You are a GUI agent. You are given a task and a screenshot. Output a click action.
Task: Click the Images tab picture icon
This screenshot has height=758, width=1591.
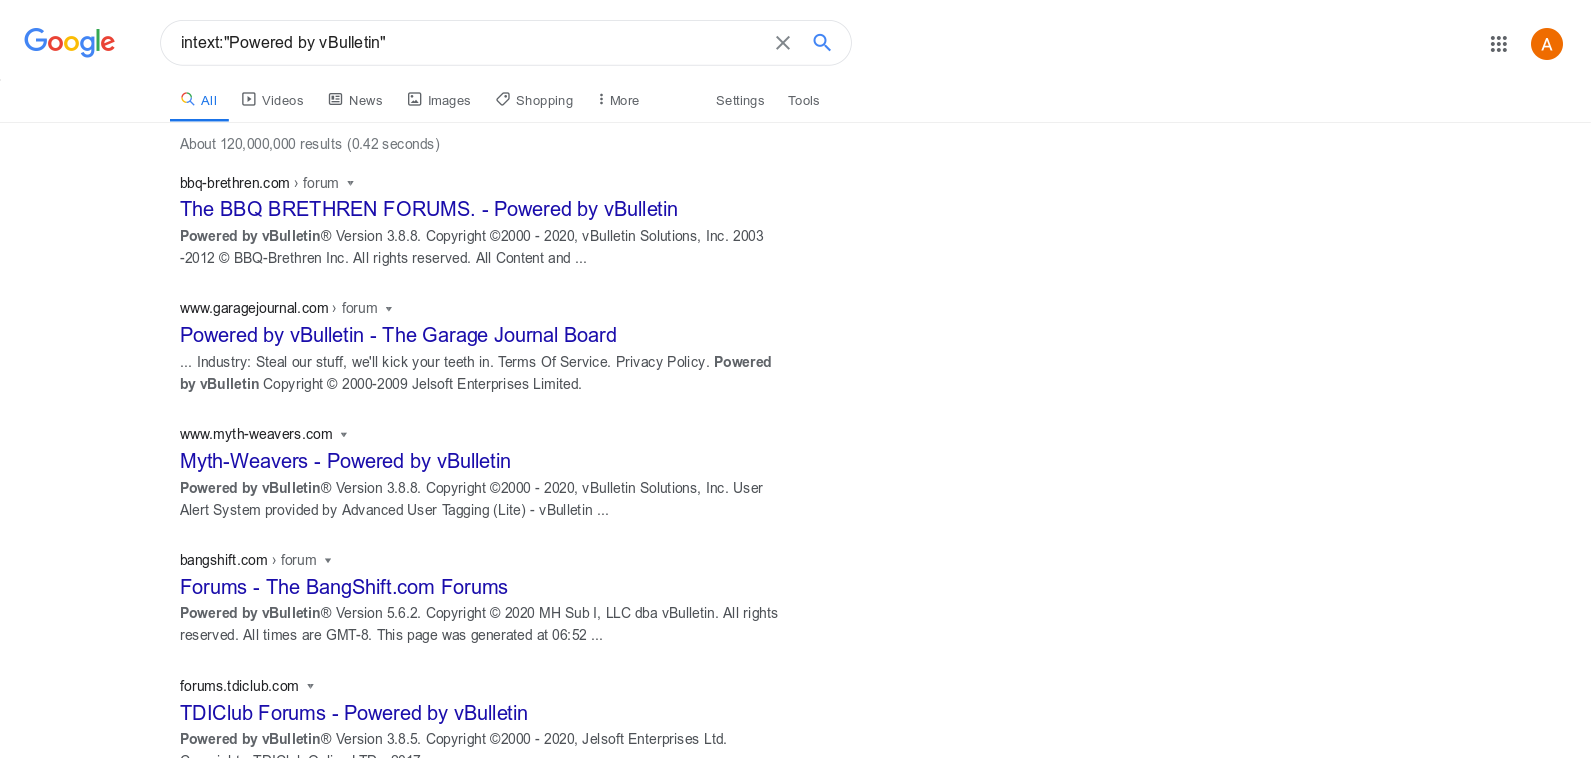pyautogui.click(x=415, y=100)
